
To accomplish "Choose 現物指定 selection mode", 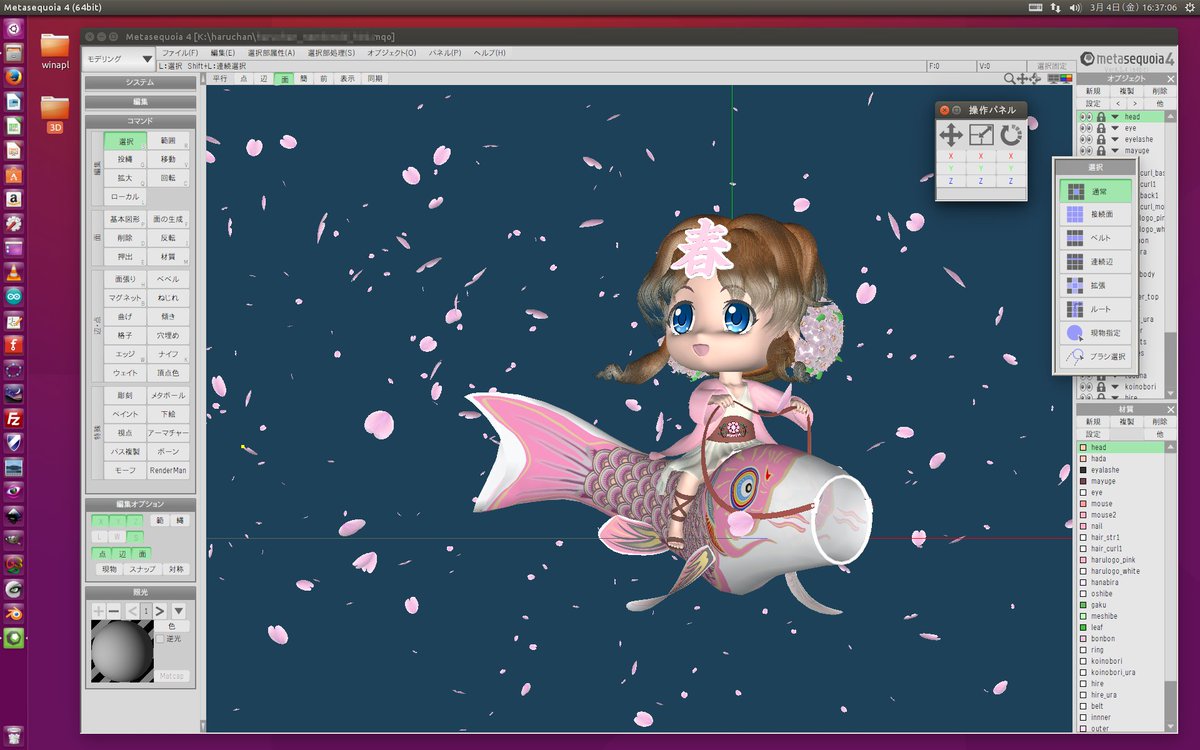I will tap(1095, 333).
